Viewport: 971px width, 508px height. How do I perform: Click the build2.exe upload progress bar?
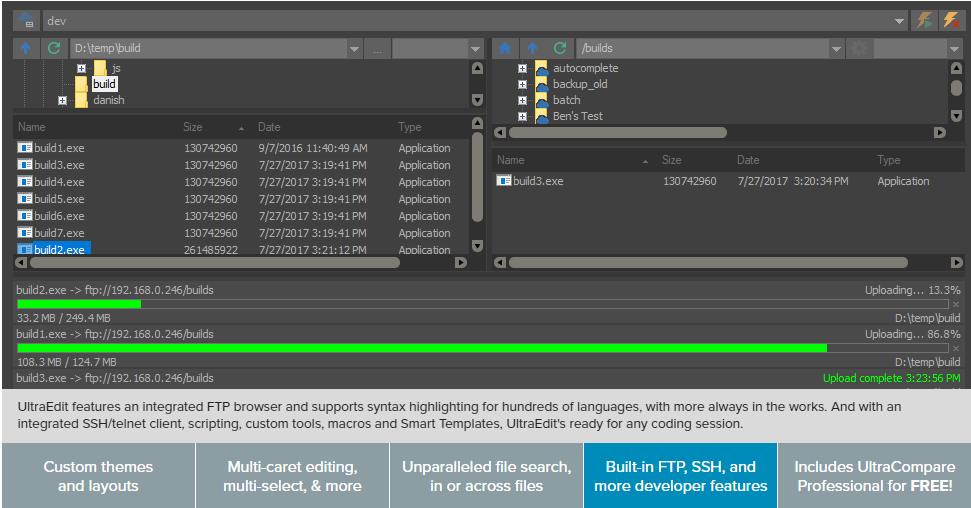(x=482, y=304)
